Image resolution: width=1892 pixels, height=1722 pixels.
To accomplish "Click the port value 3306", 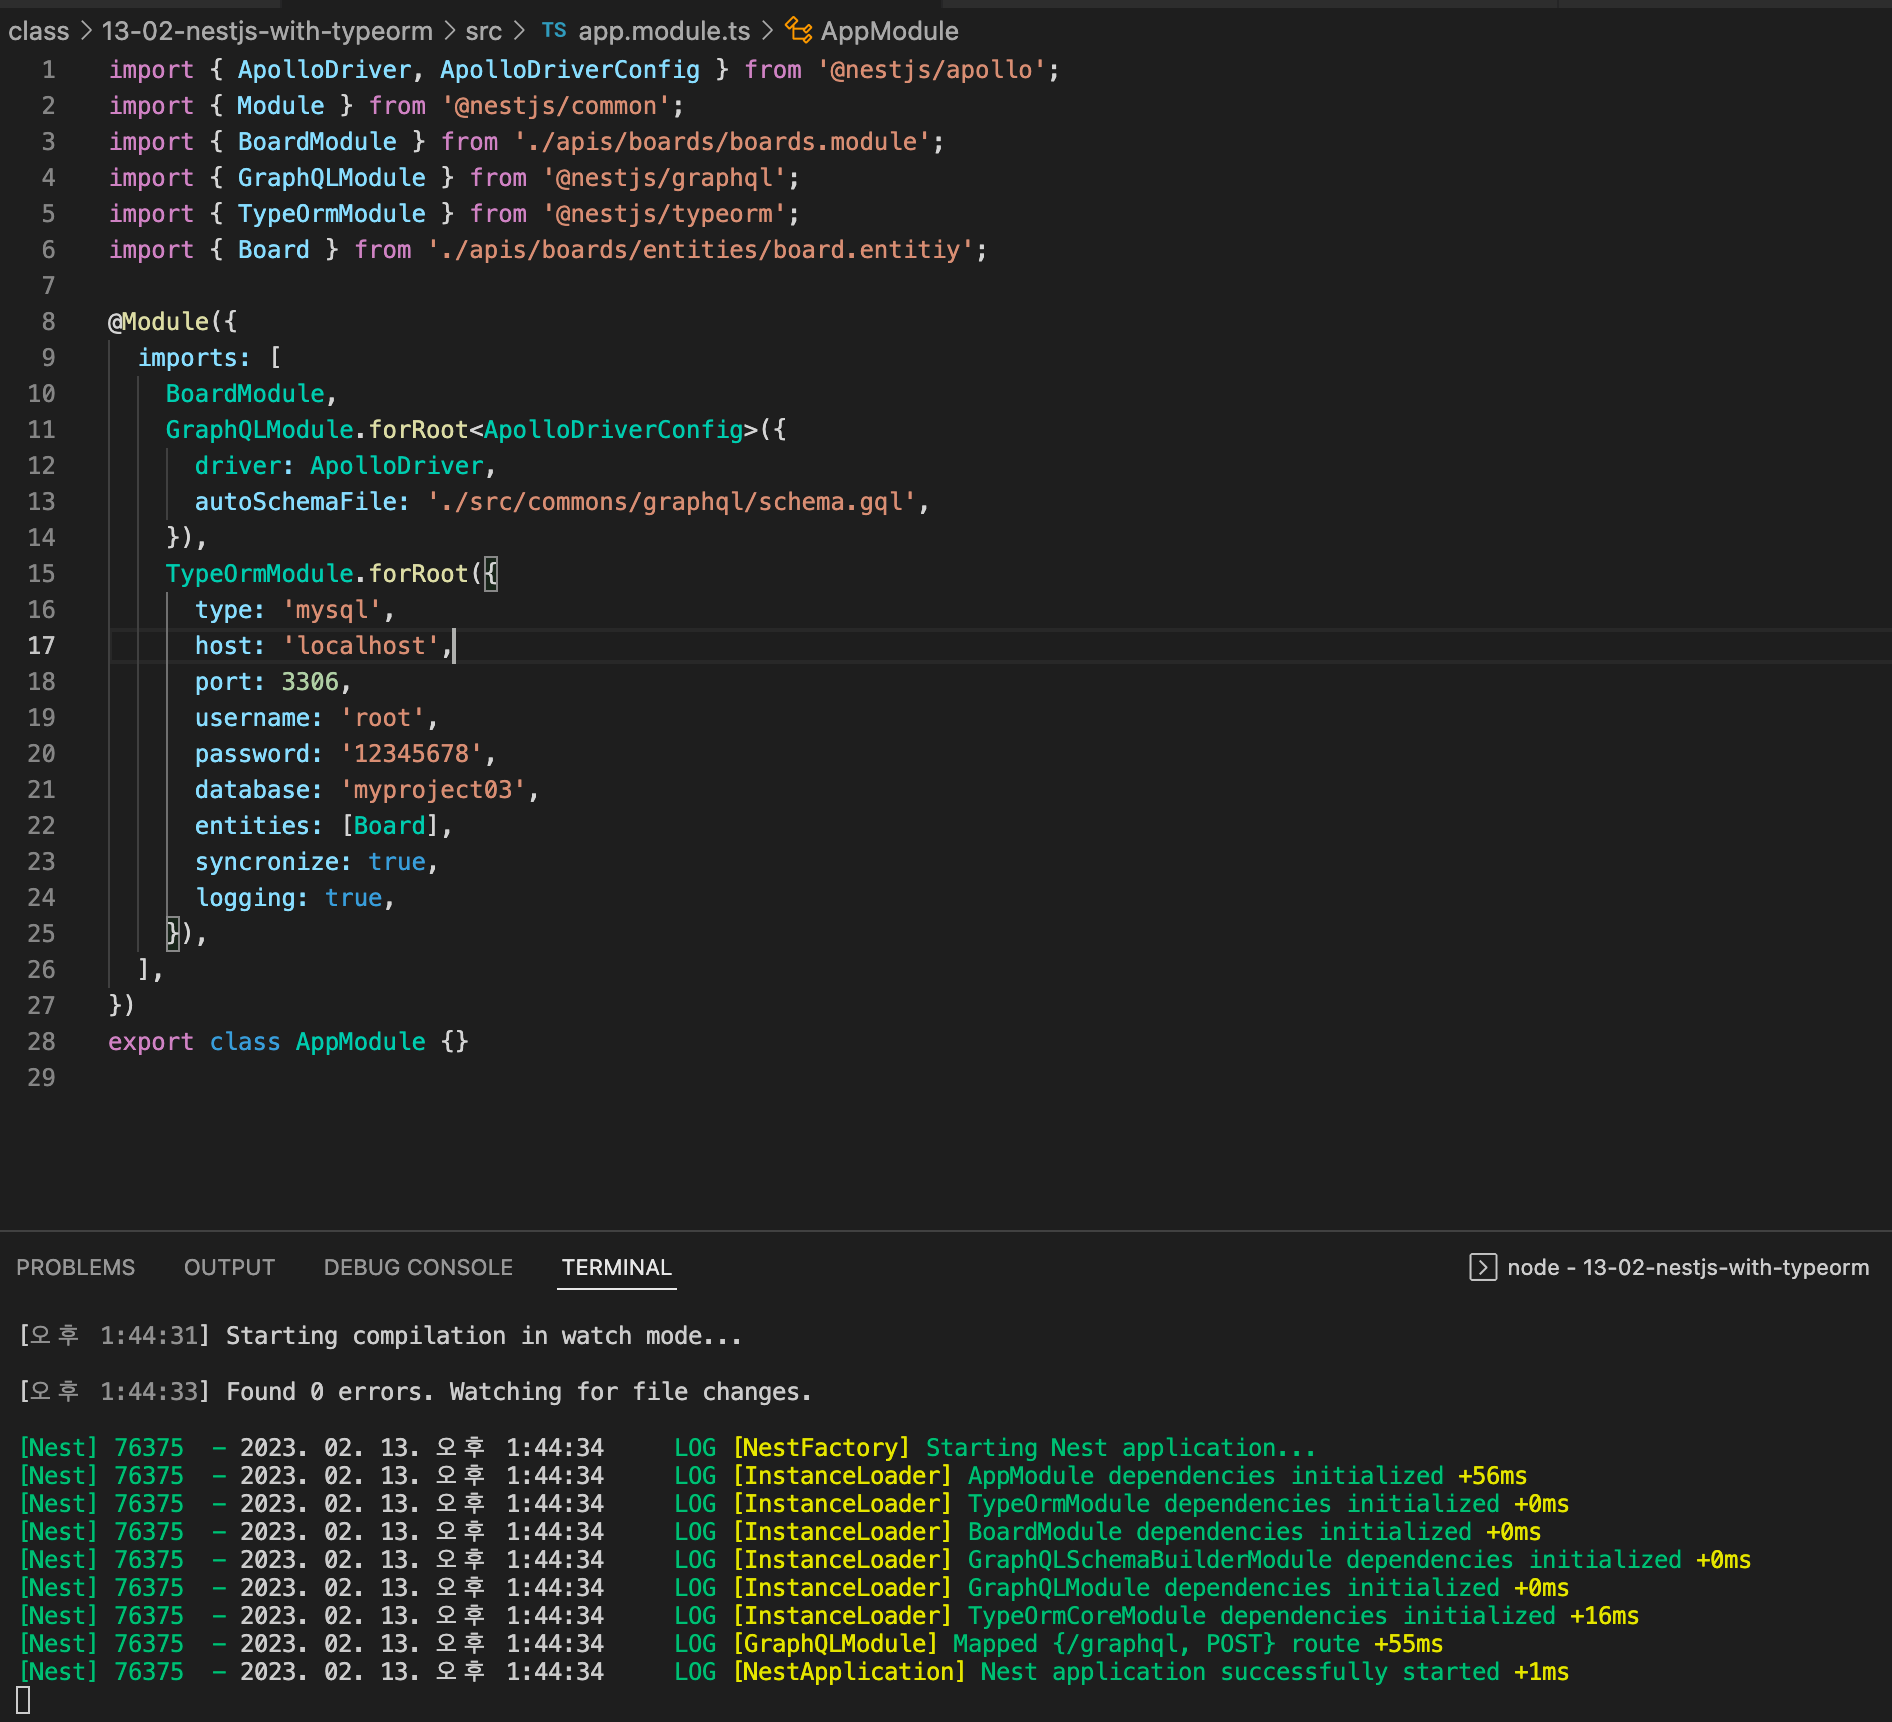I will tap(310, 681).
